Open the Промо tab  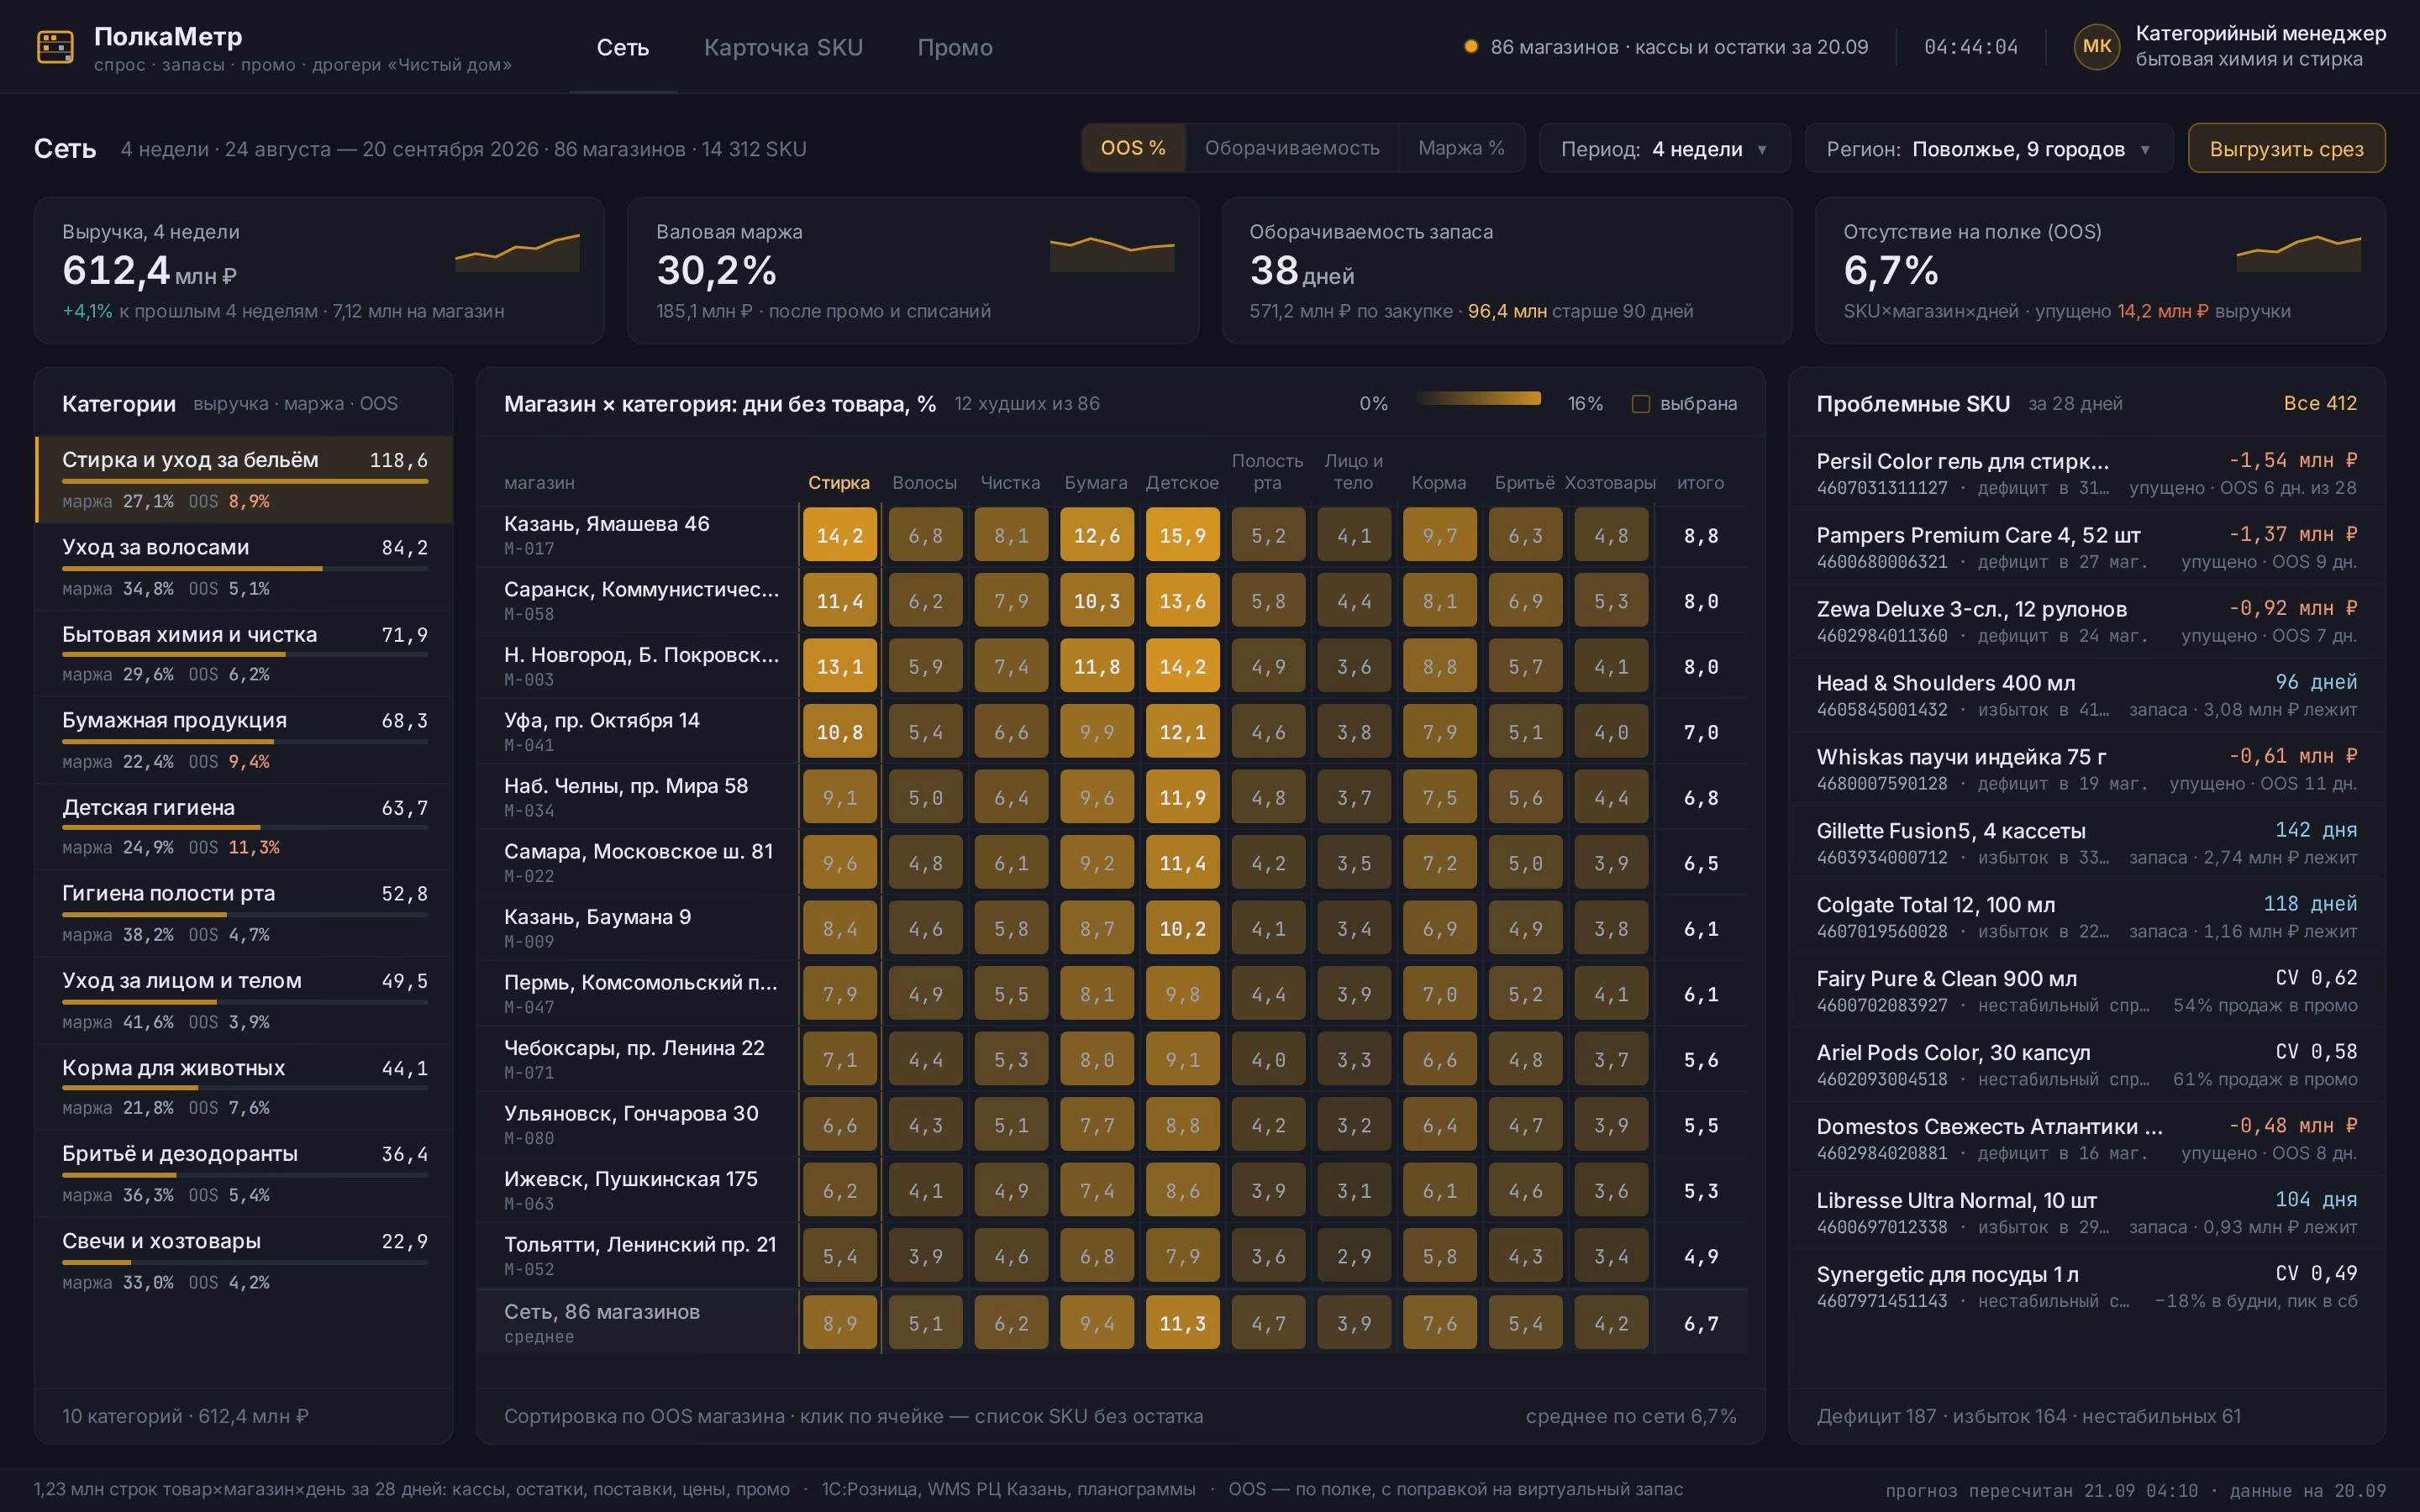click(x=955, y=47)
